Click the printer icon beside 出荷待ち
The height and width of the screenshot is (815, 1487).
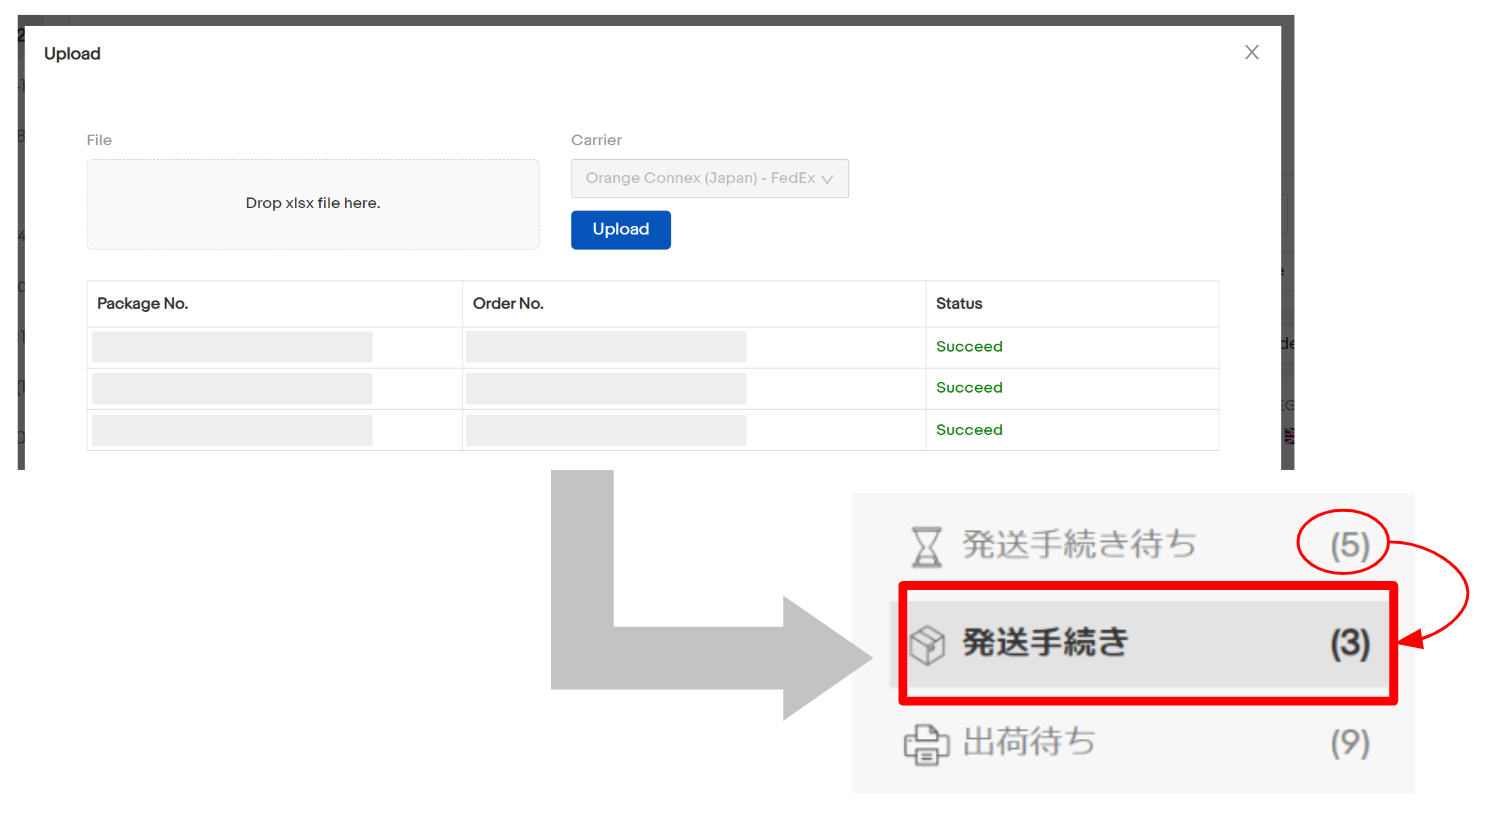pos(926,744)
